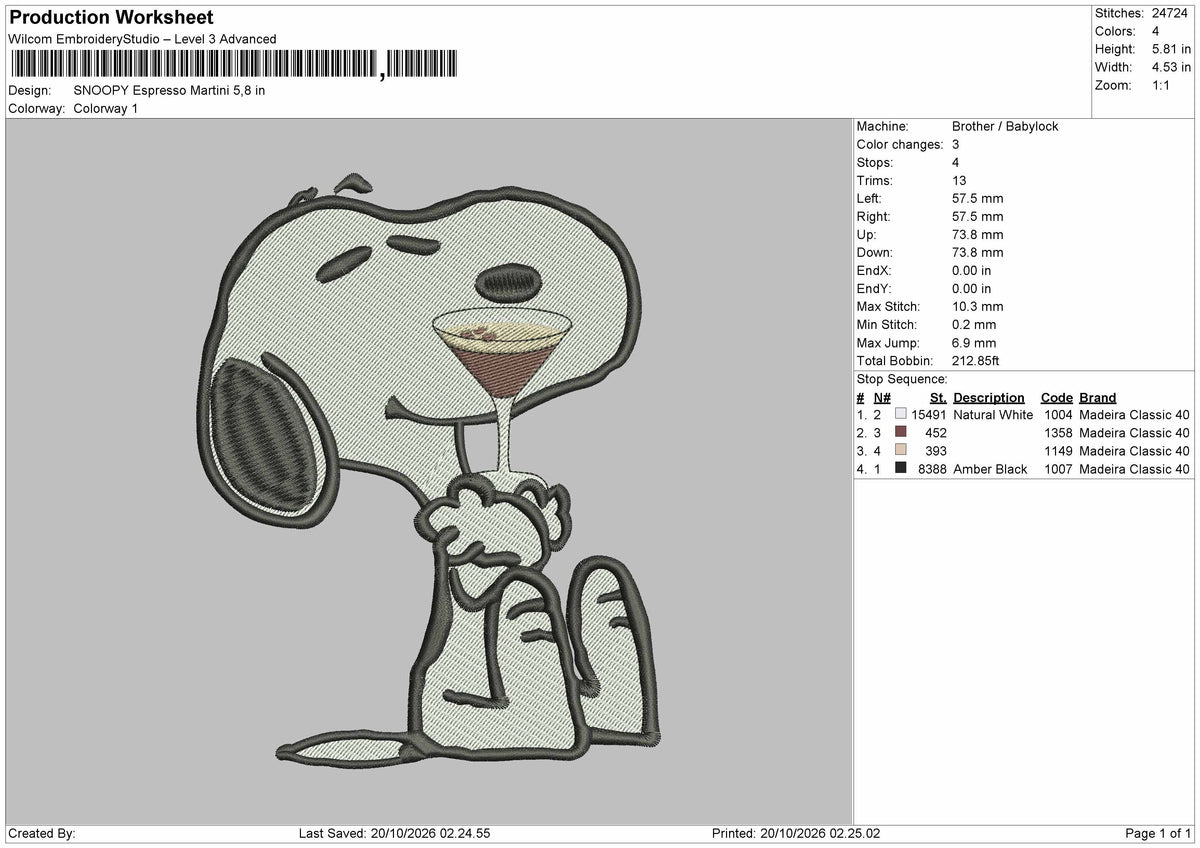The image size is (1200, 848).
Task: Click thread code 1007
Action: pos(1058,469)
